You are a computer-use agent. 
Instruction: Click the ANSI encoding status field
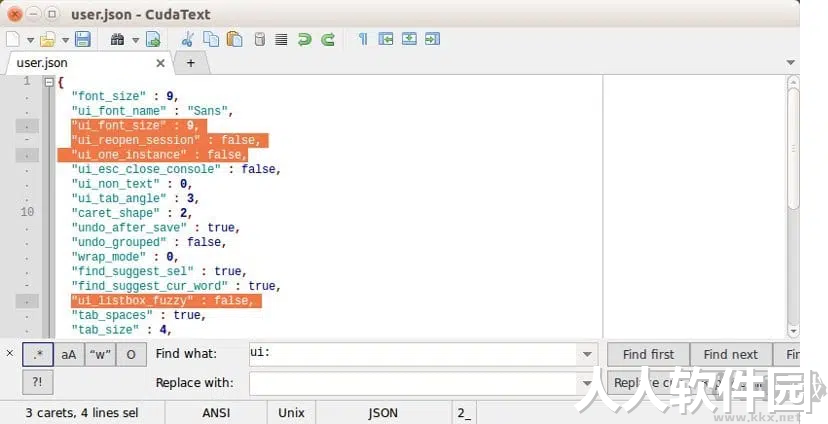pyautogui.click(x=216, y=412)
